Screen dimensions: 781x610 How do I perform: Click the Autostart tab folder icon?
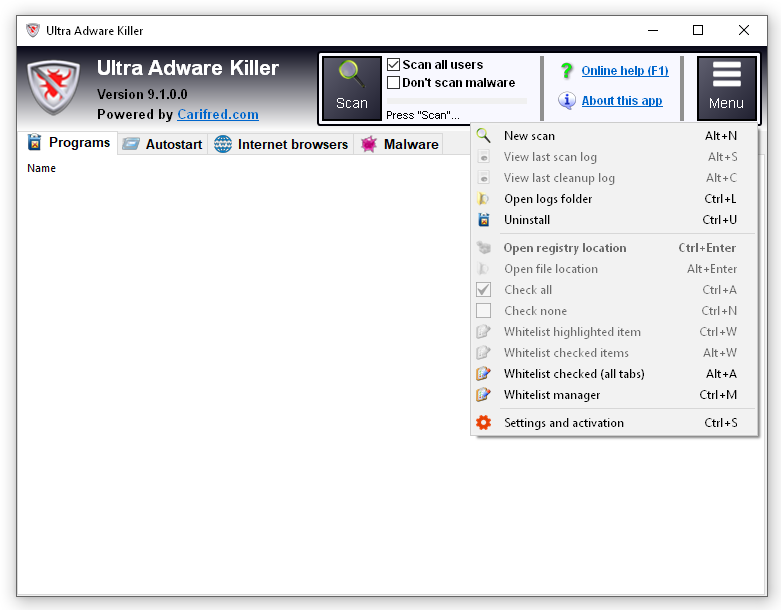[x=131, y=144]
